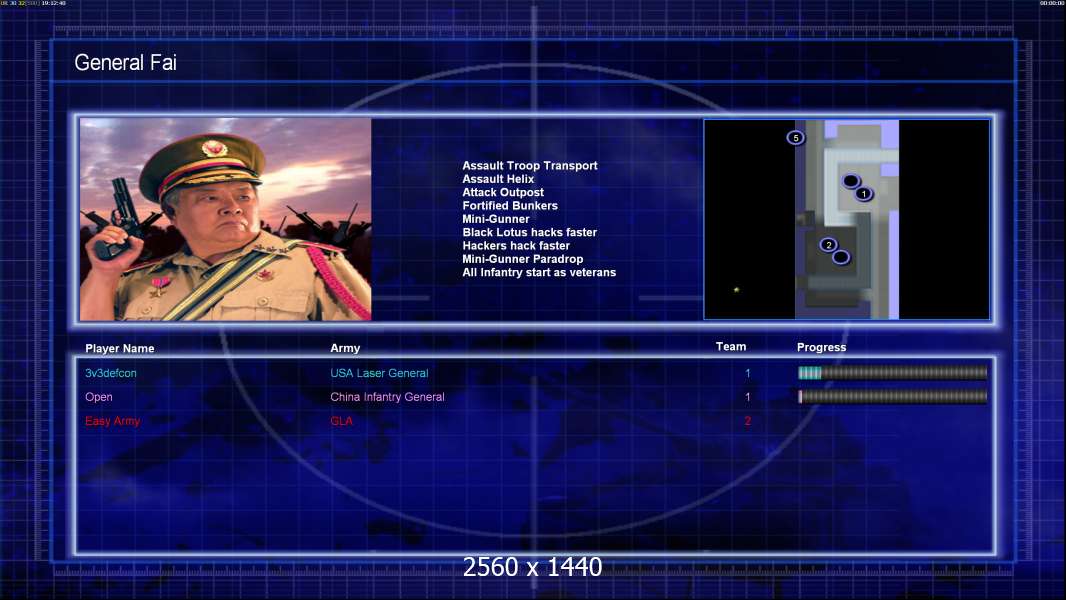The height and width of the screenshot is (600, 1066).
Task: Click the 3v3defcon loading progress bar
Action: (x=892, y=372)
